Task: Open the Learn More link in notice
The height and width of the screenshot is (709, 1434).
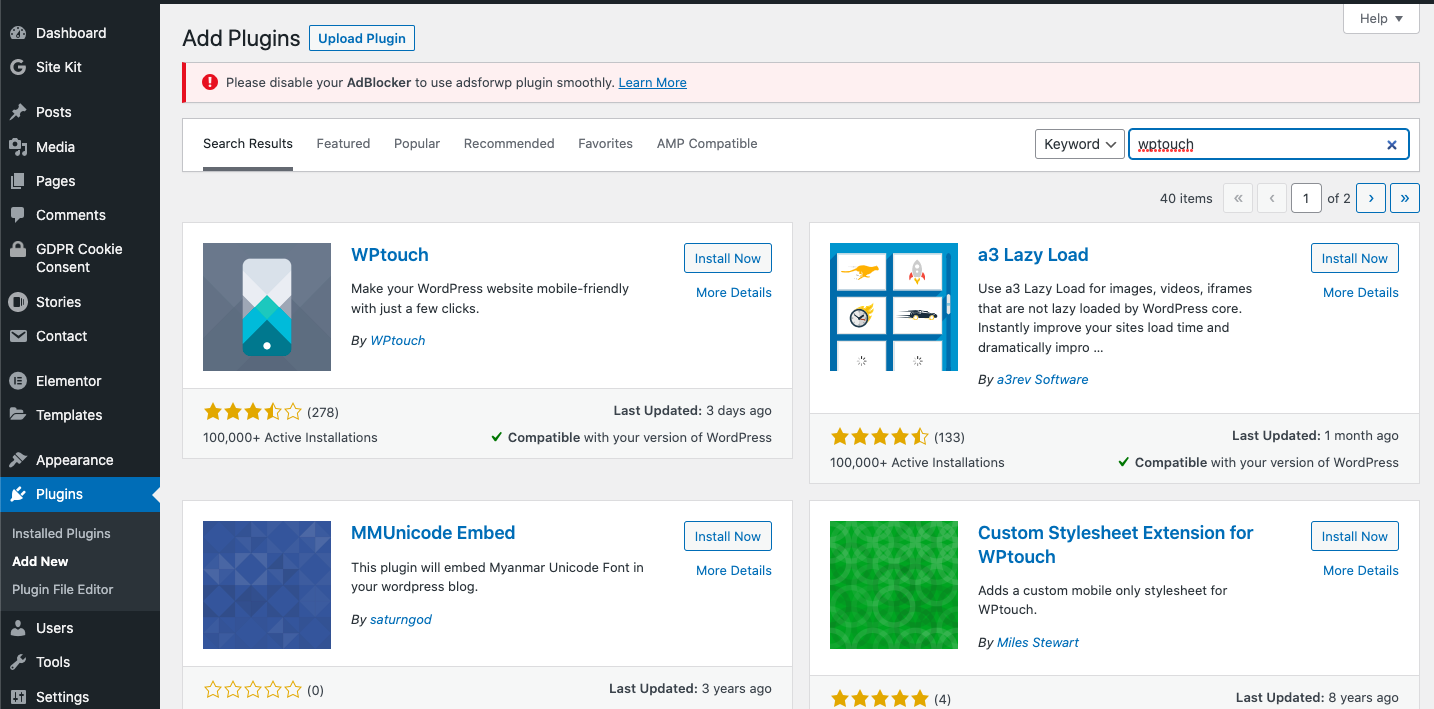Action: (x=652, y=83)
